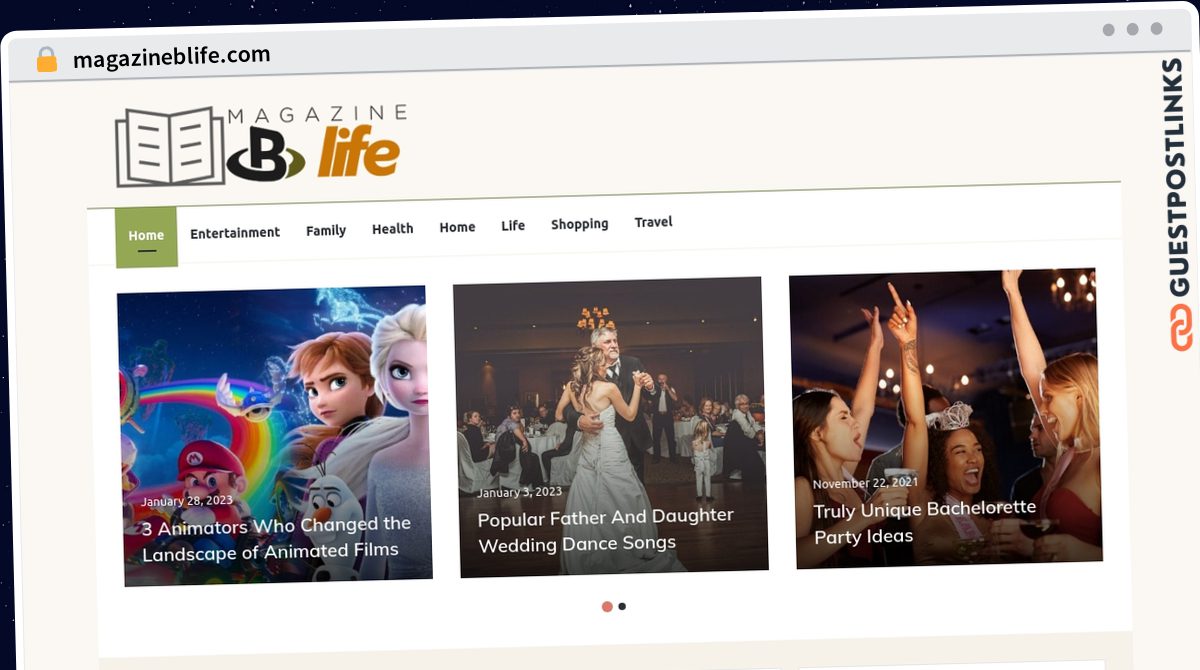Image resolution: width=1200 pixels, height=670 pixels.
Task: Click the November 22, 2021 date
Action: 866,483
